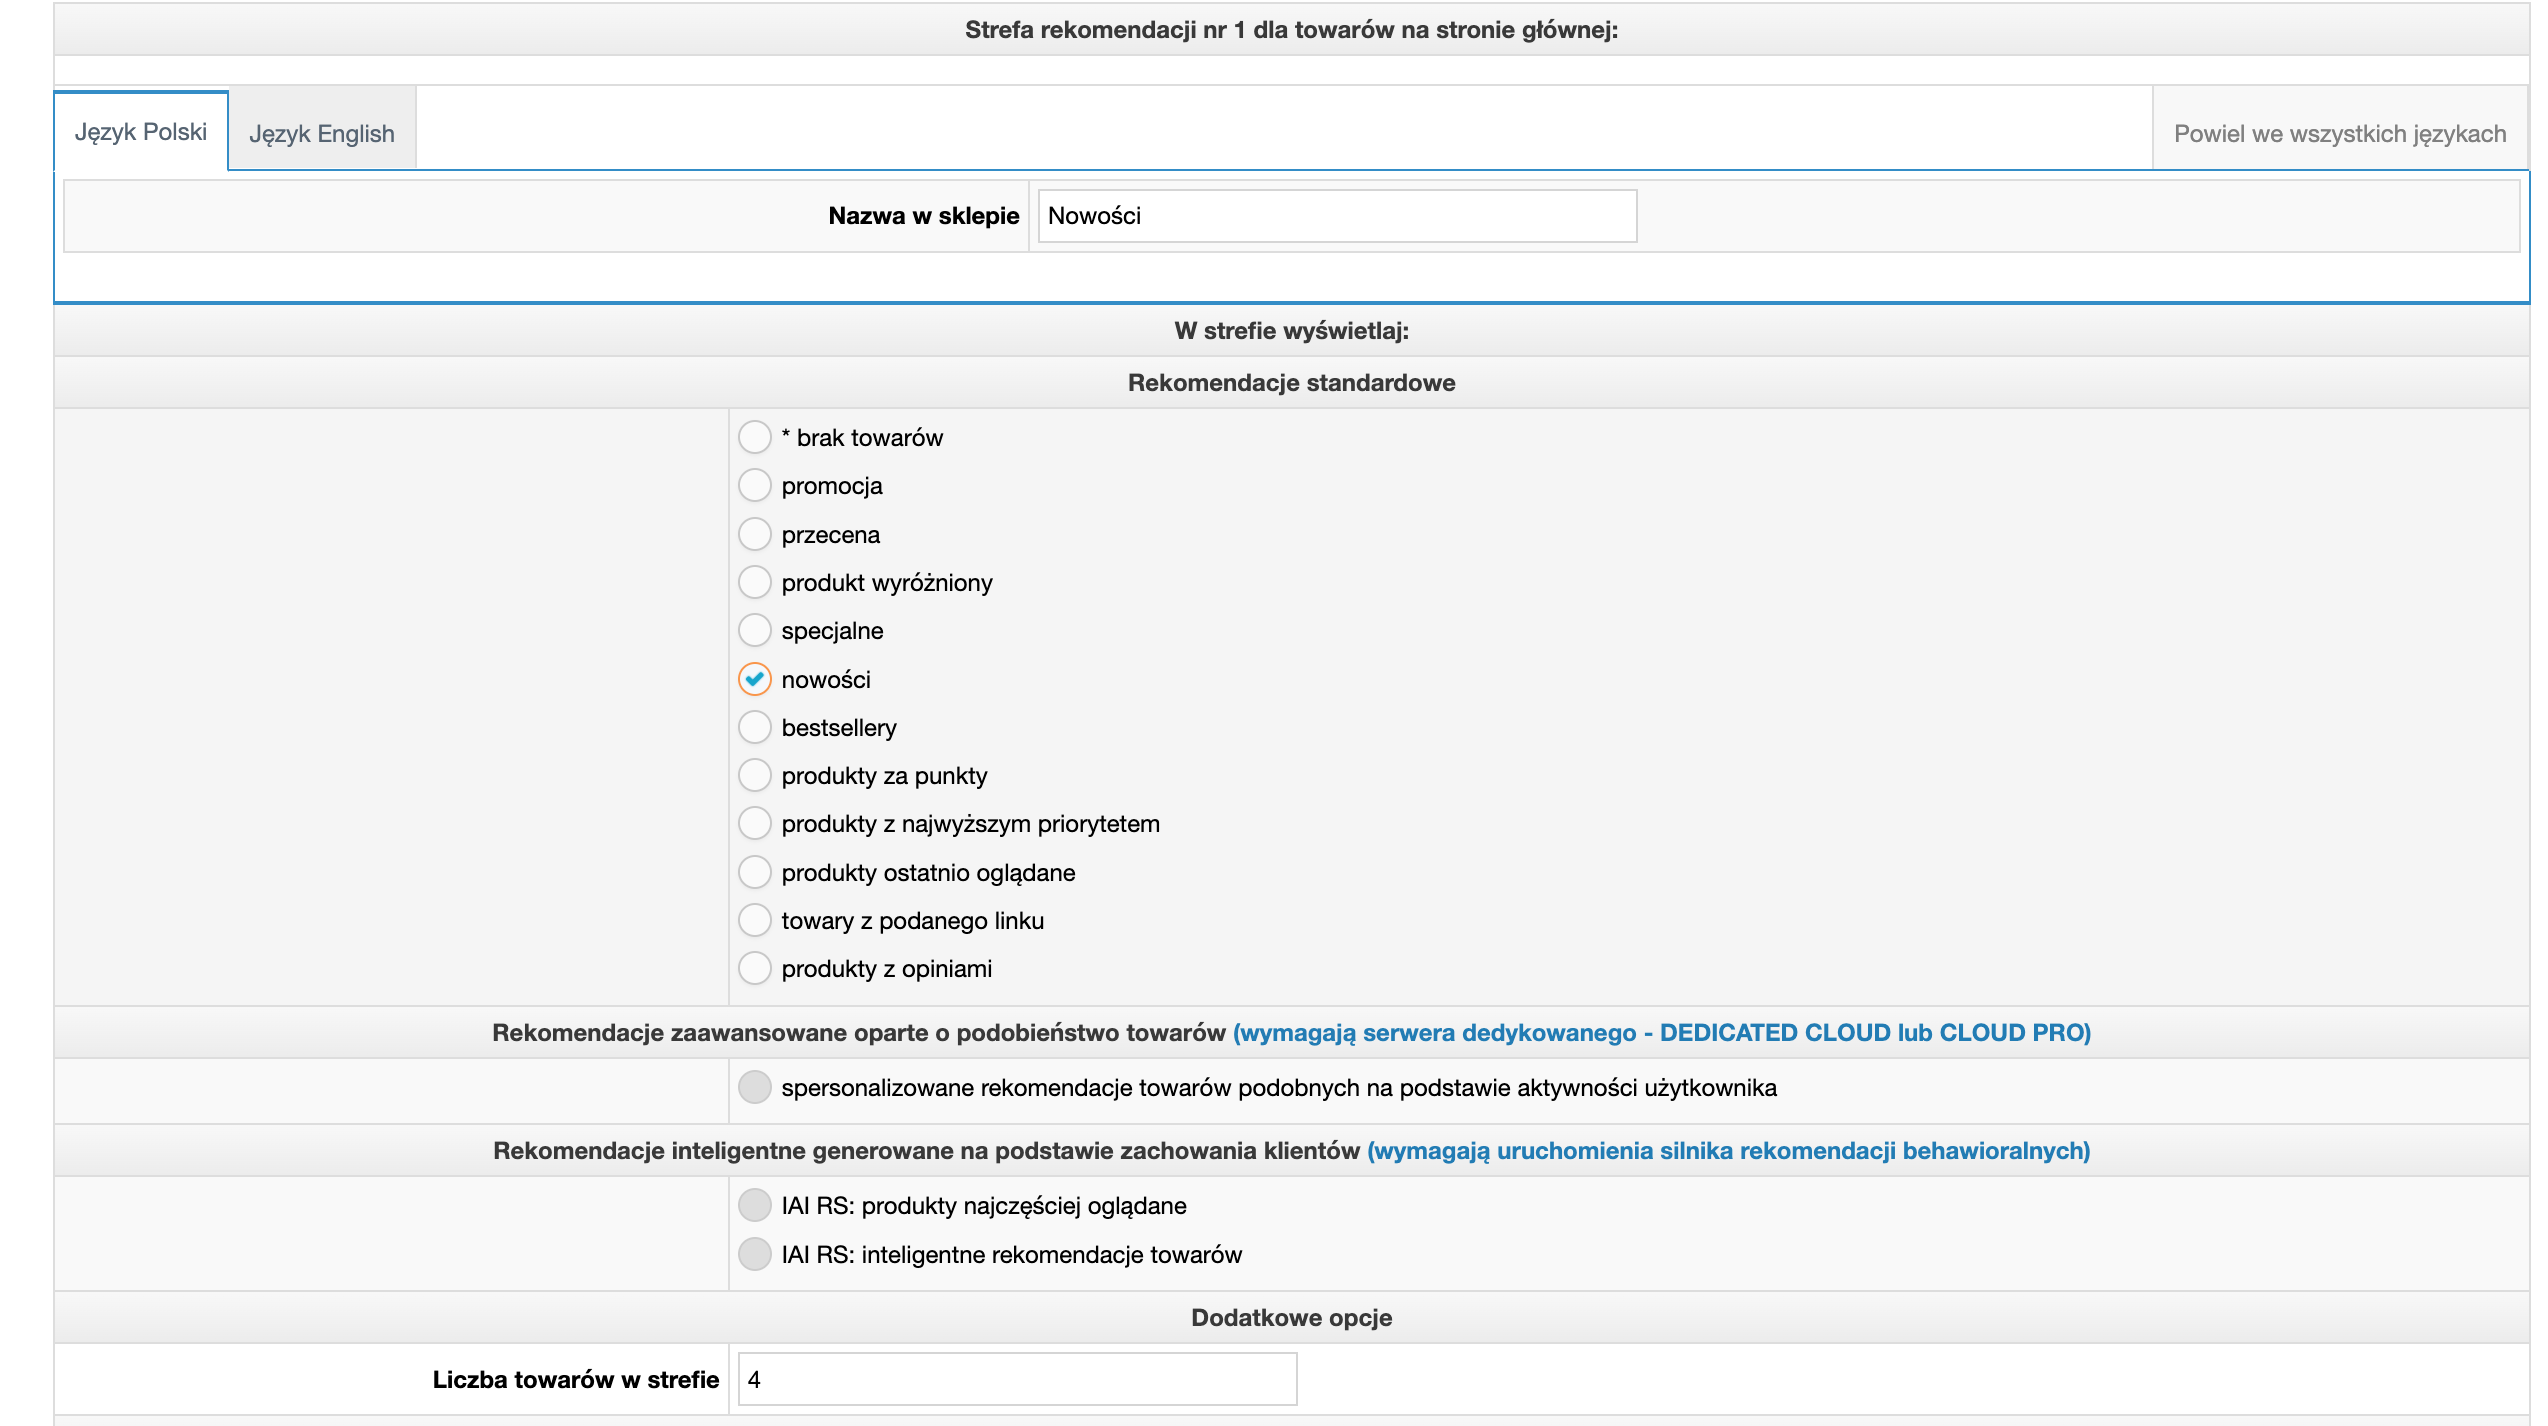
Task: Select the 'specjalne' radio option
Action: pyautogui.click(x=755, y=630)
